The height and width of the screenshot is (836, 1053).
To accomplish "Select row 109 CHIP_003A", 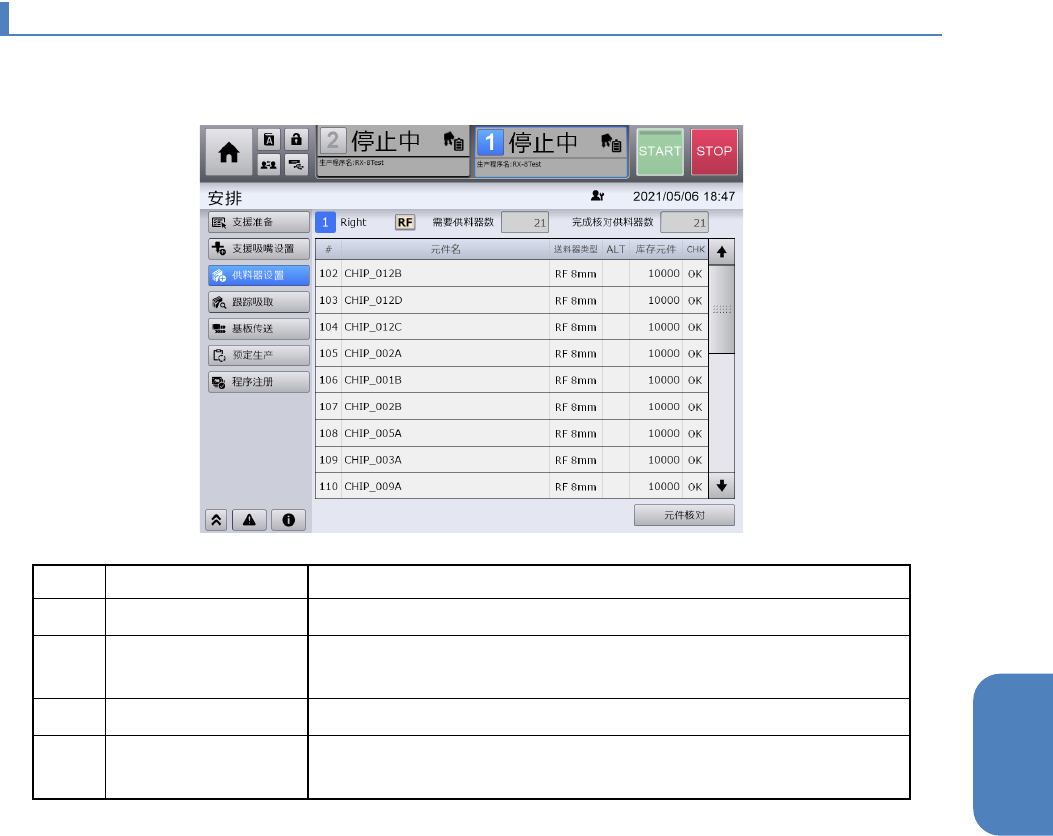I will (512, 460).
